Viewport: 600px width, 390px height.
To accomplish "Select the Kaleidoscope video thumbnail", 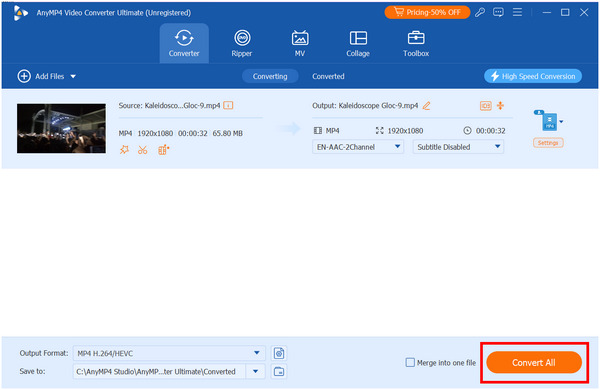I will (61, 128).
